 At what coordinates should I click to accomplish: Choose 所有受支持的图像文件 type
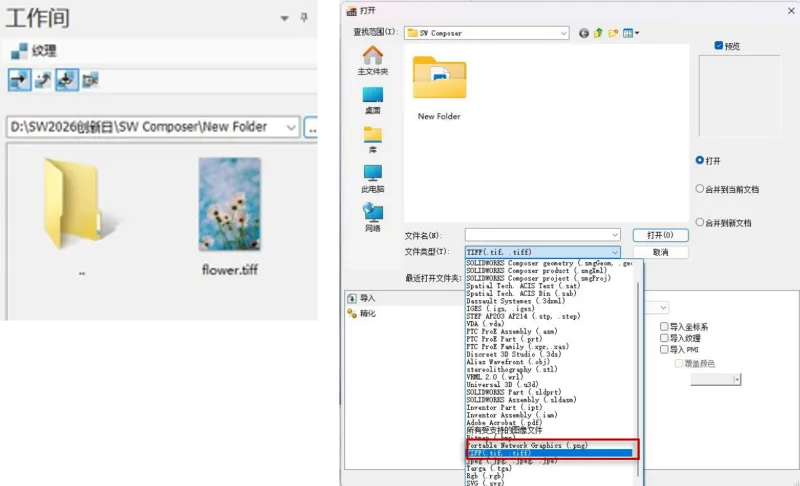[504, 430]
